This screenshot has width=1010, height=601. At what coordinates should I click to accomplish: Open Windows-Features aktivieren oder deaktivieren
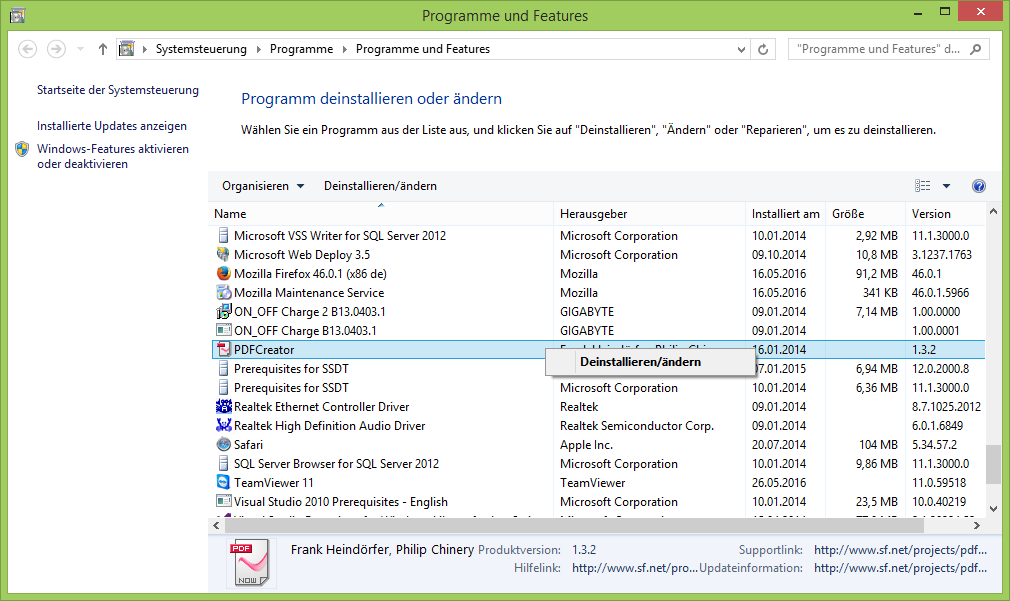click(113, 157)
